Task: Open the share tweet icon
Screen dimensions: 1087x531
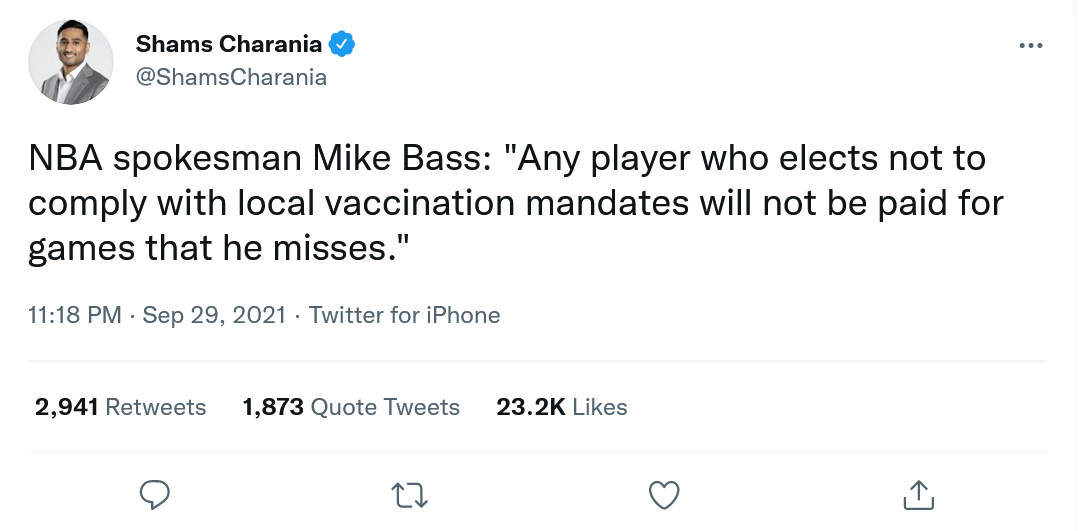Action: [918, 494]
